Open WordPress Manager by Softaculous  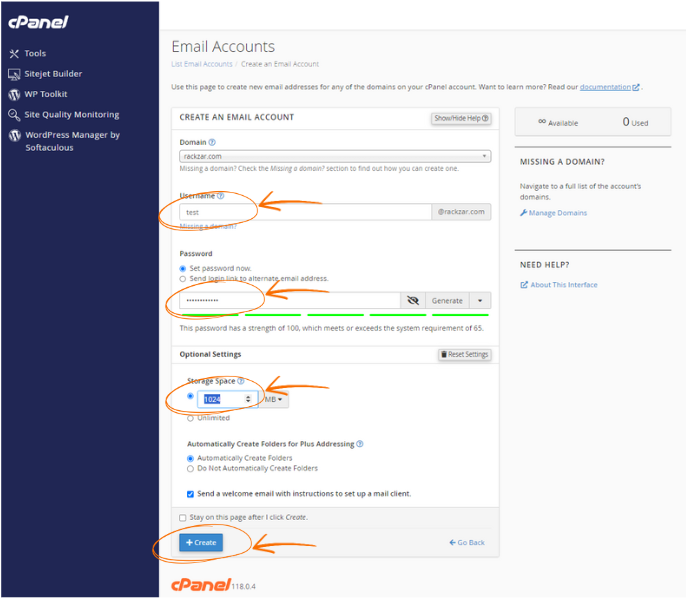click(72, 141)
